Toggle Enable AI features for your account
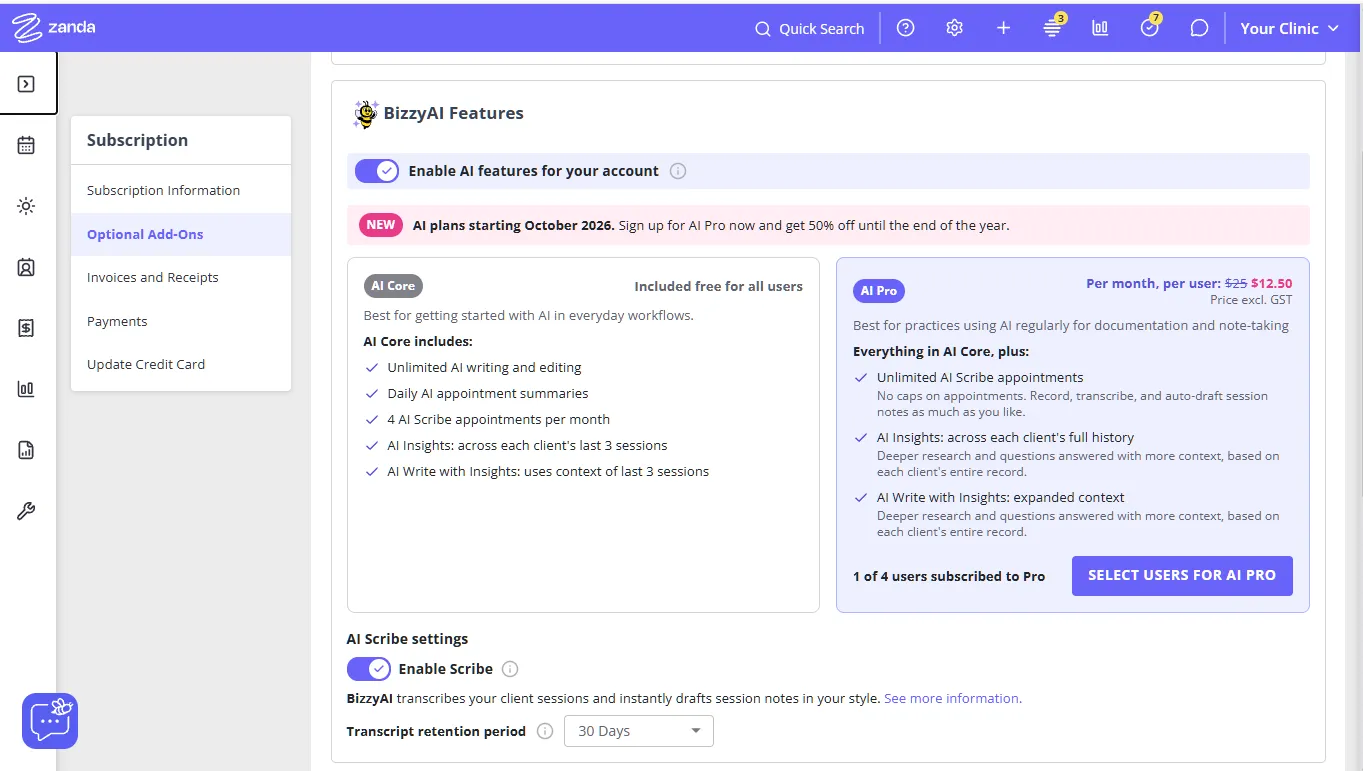The image size is (1363, 771). coord(377,171)
